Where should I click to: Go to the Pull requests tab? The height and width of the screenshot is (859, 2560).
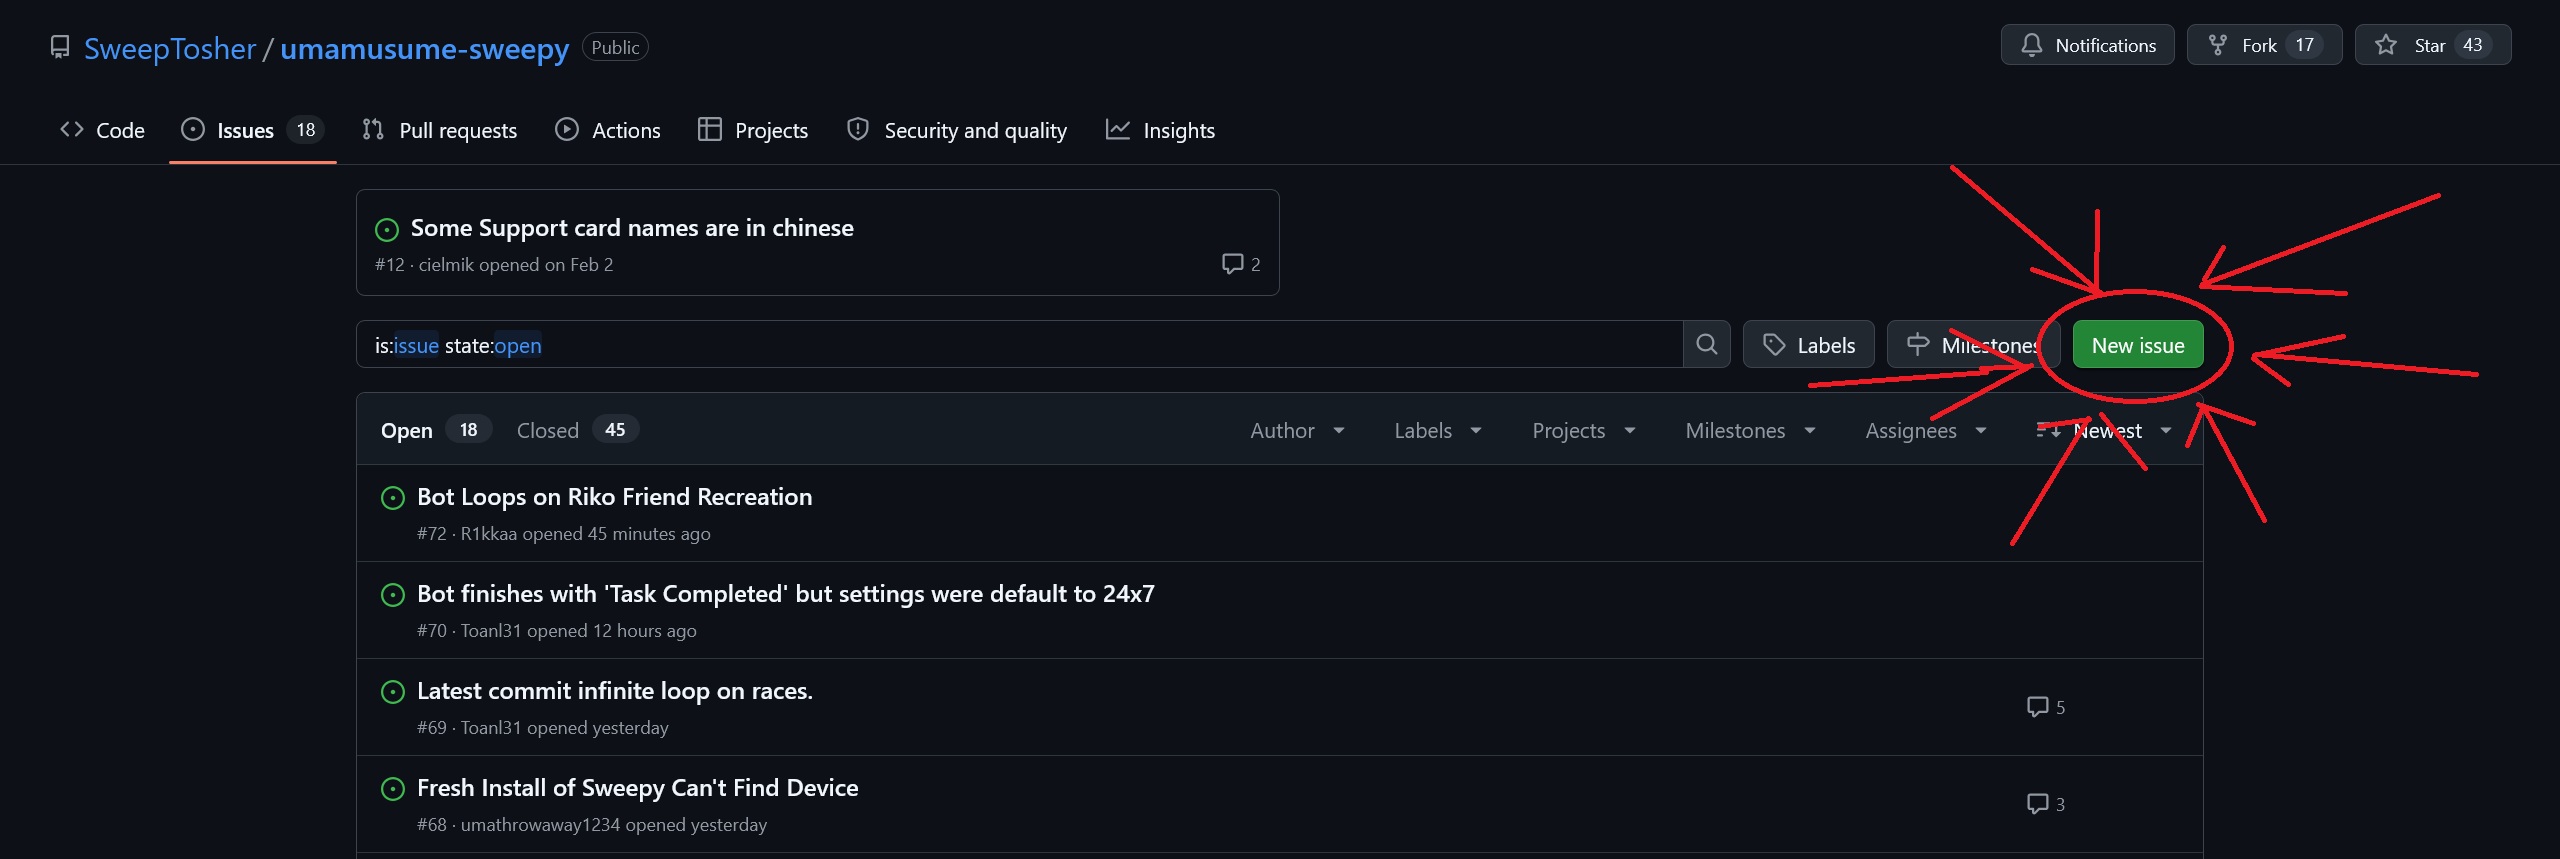440,130
